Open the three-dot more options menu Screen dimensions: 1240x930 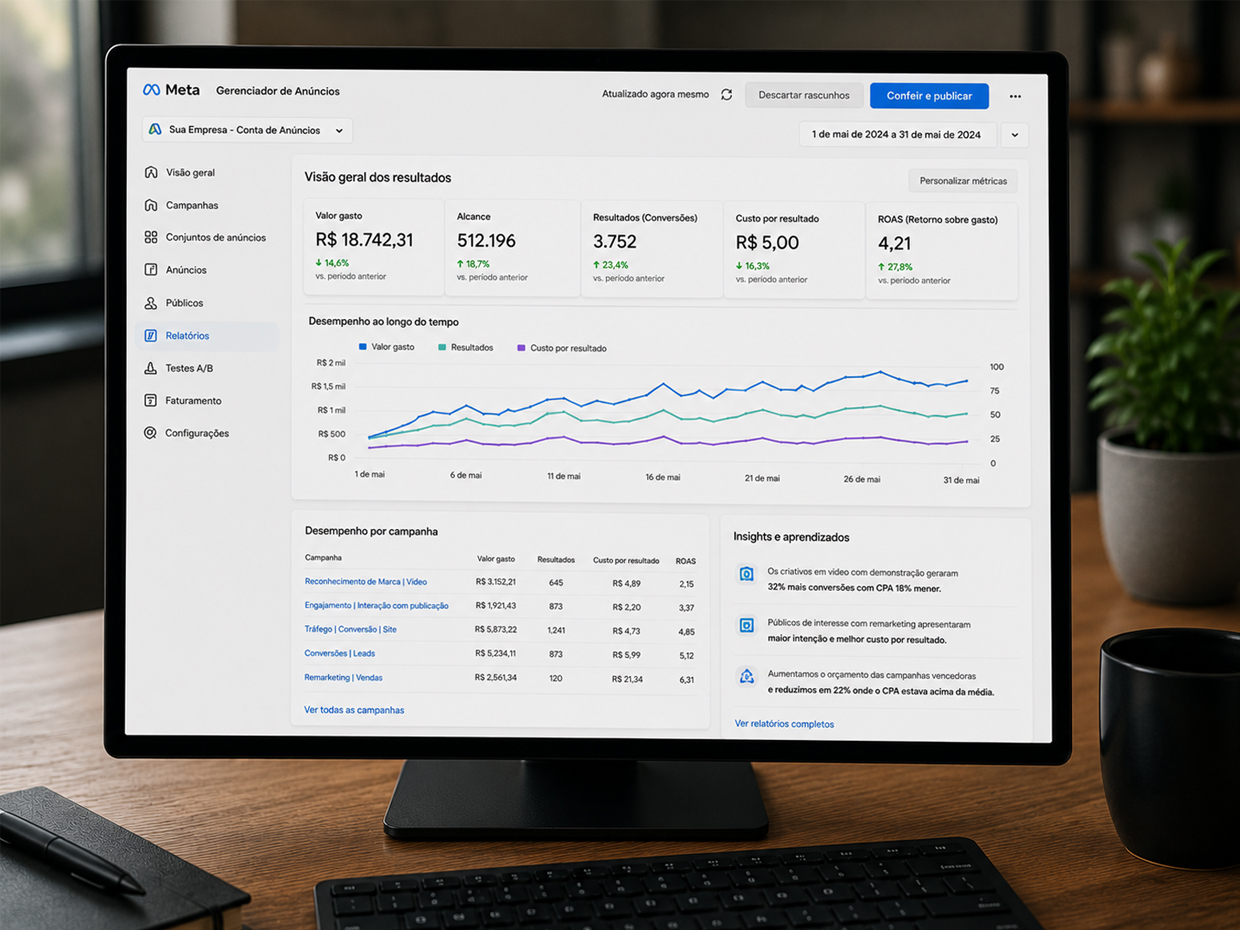1015,97
